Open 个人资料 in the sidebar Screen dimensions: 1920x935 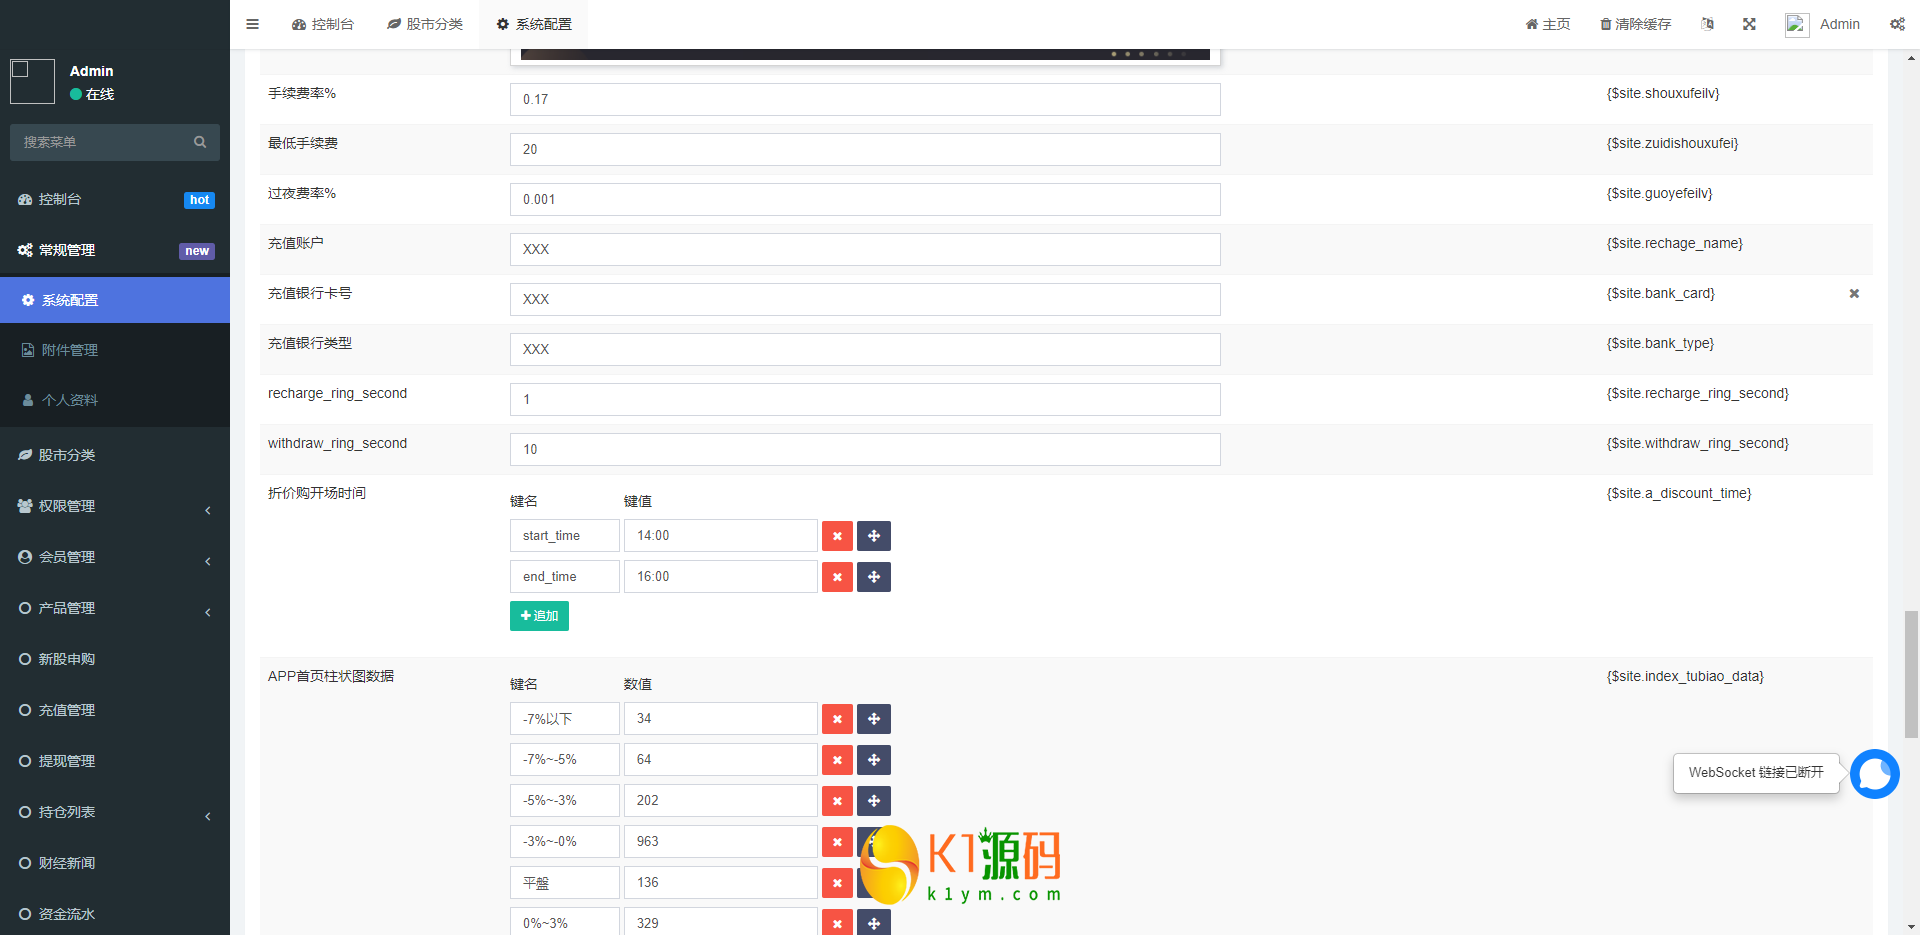click(115, 400)
